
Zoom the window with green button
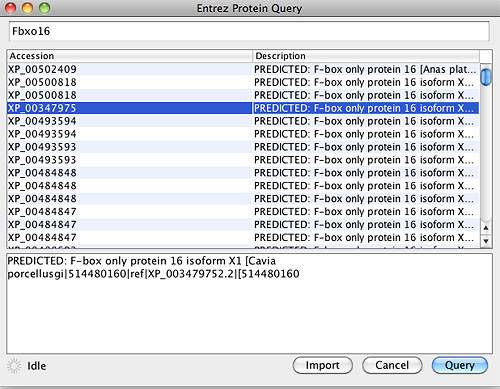pyautogui.click(x=44, y=8)
